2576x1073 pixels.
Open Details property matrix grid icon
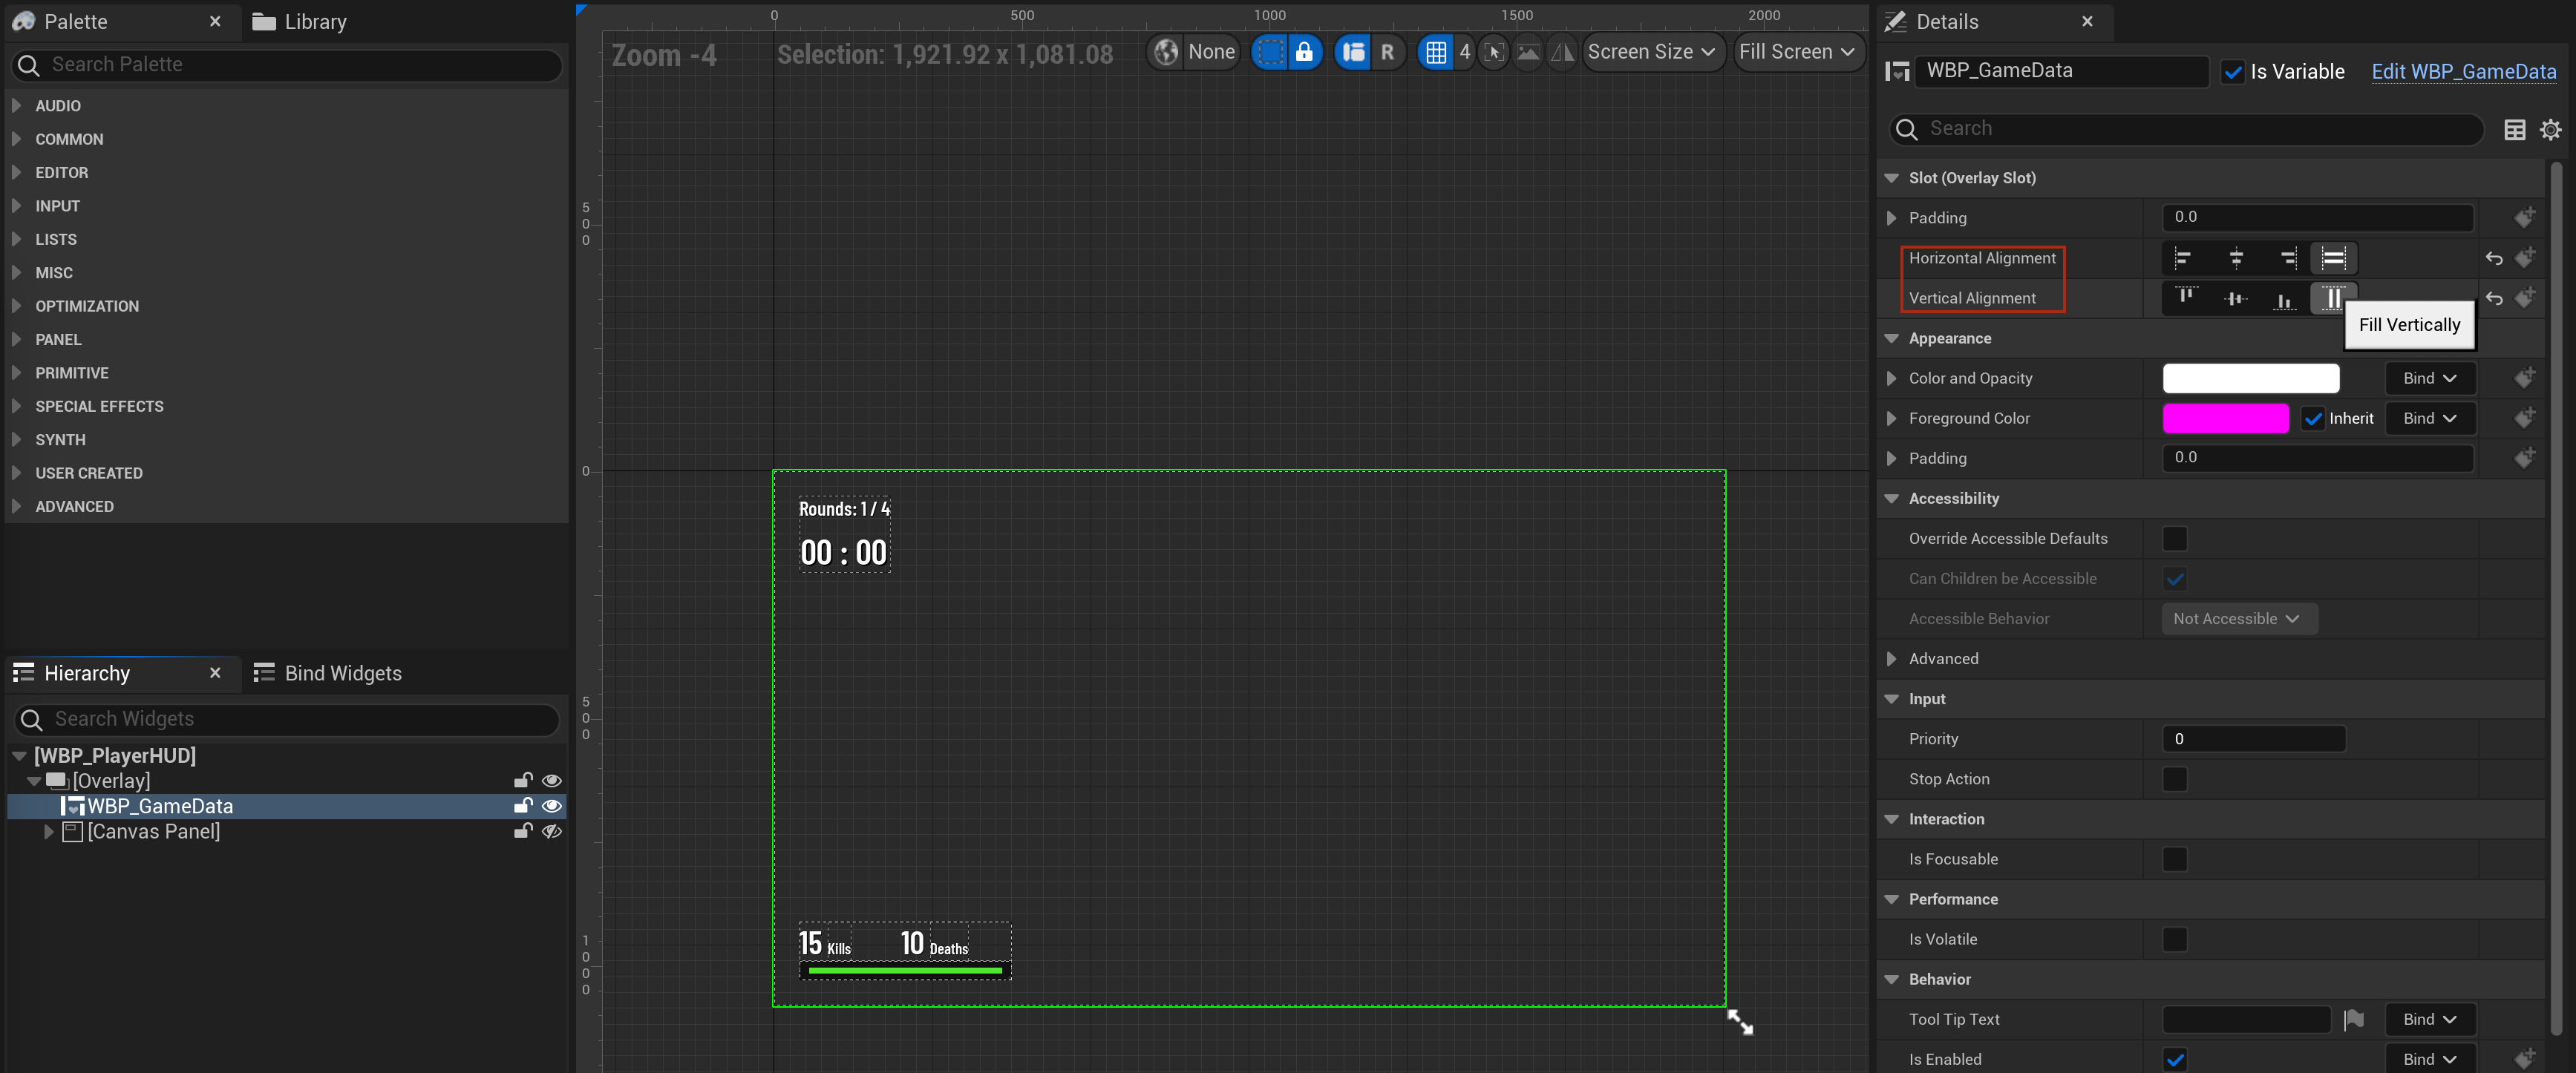pos(2514,129)
